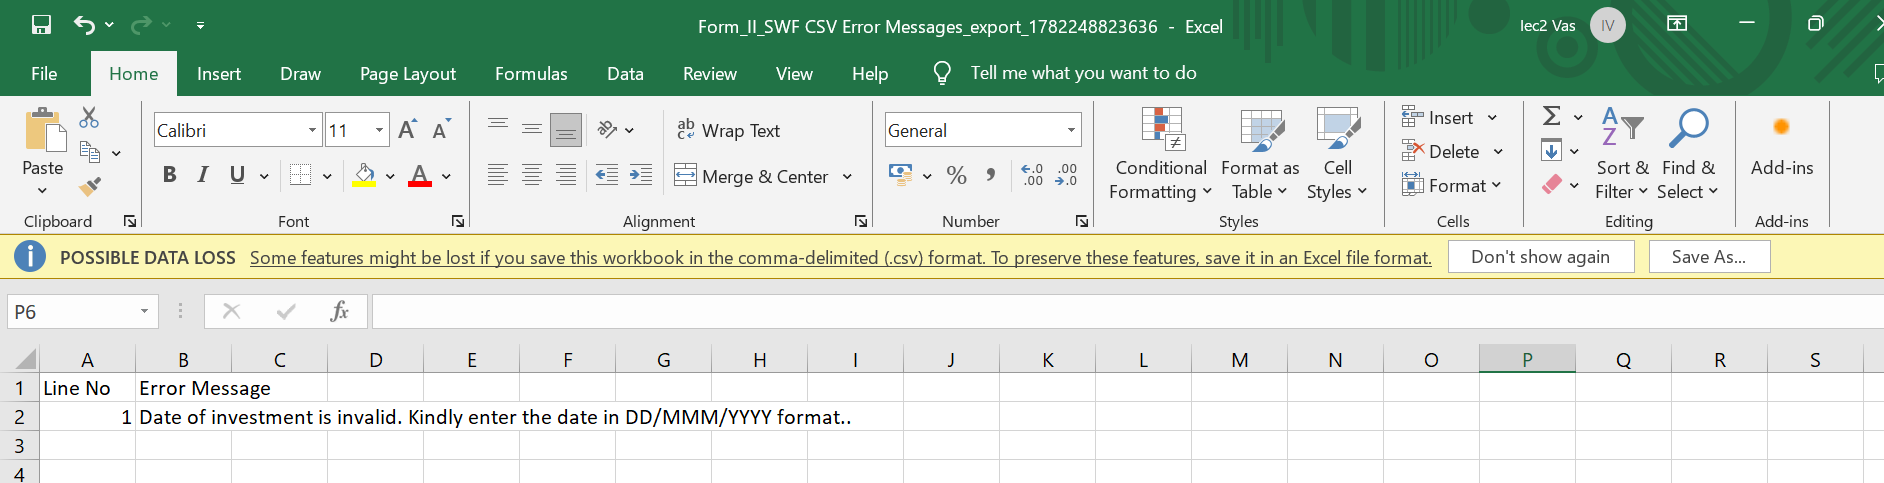The width and height of the screenshot is (1884, 483).
Task: Increase decimal places
Action: (1032, 175)
